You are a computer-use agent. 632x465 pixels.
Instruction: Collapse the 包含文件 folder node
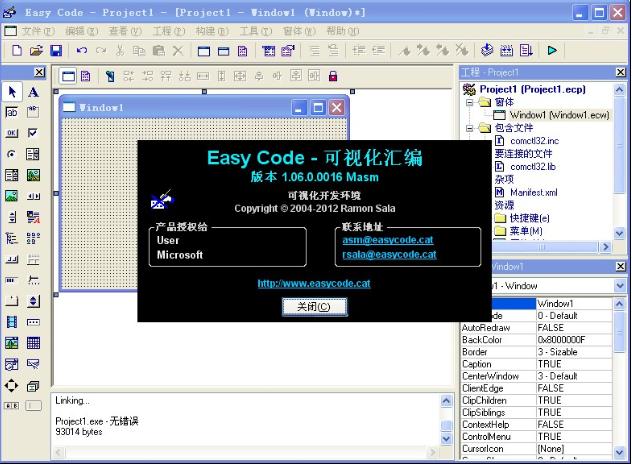click(469, 129)
